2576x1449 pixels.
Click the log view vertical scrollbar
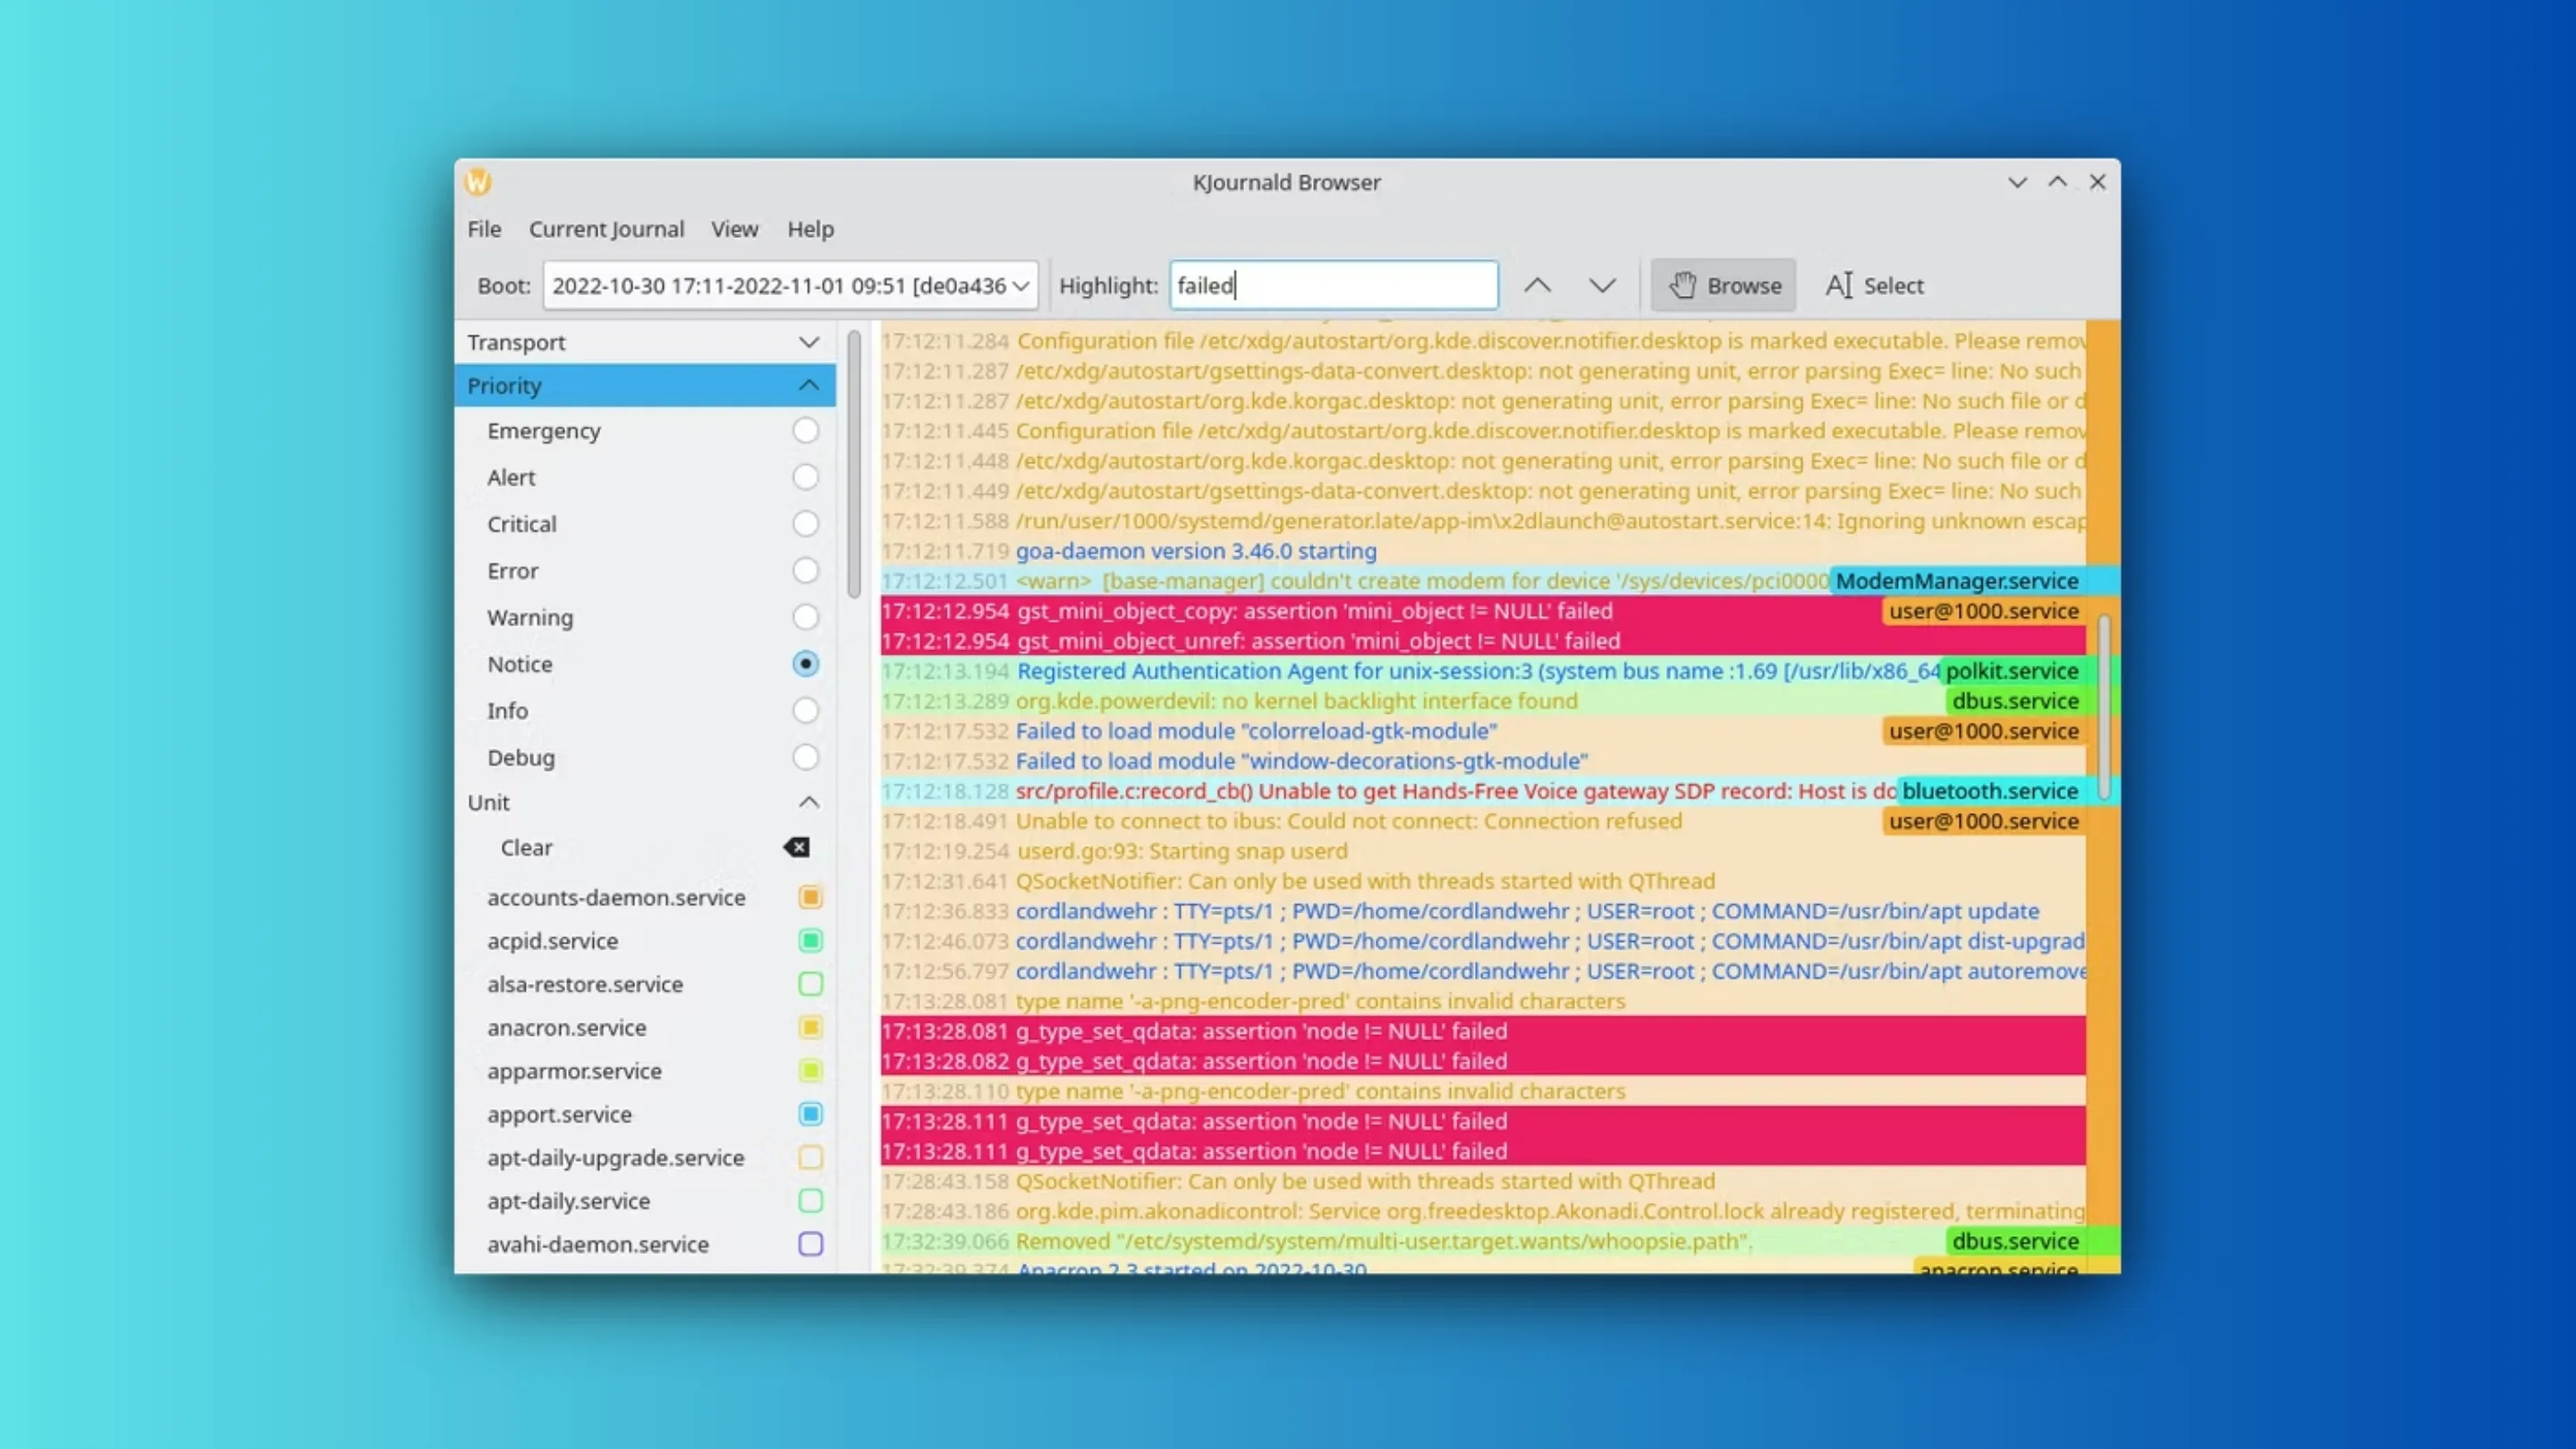2103,707
